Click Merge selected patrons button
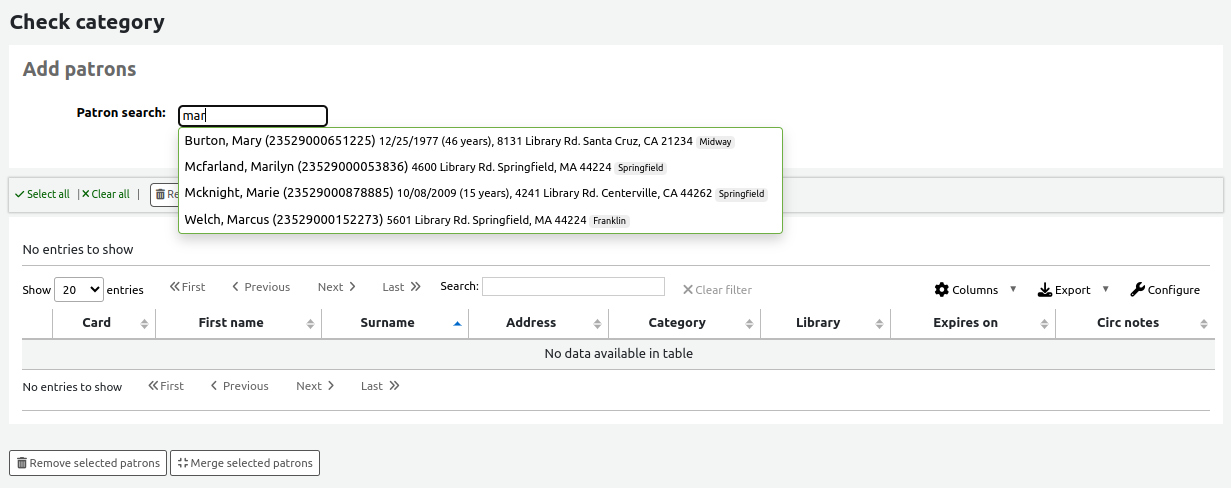 coord(245,463)
